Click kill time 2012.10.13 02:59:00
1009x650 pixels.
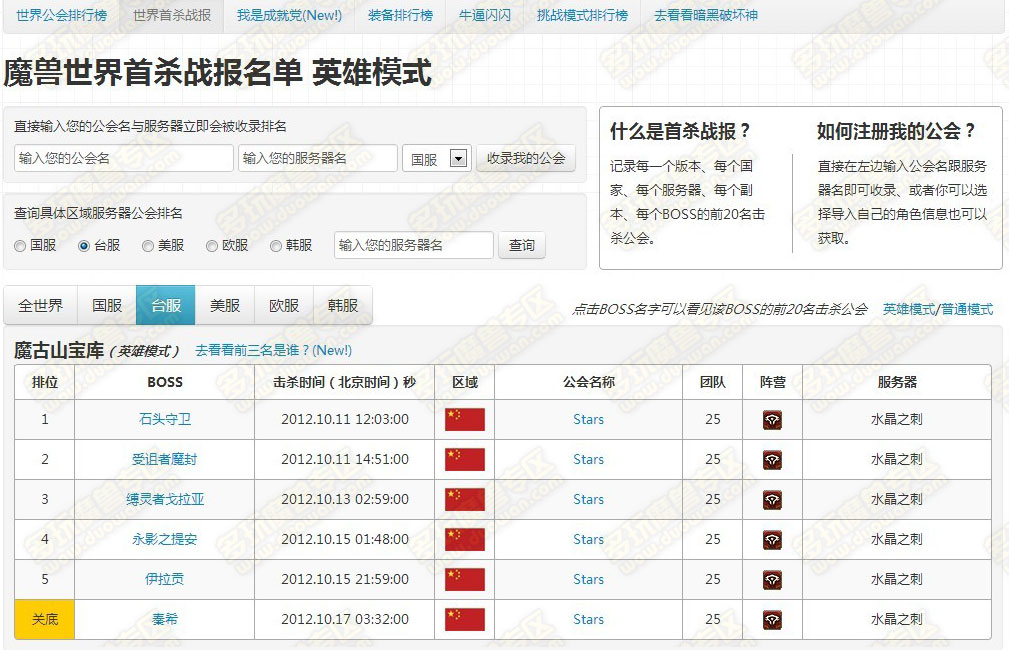pos(345,499)
